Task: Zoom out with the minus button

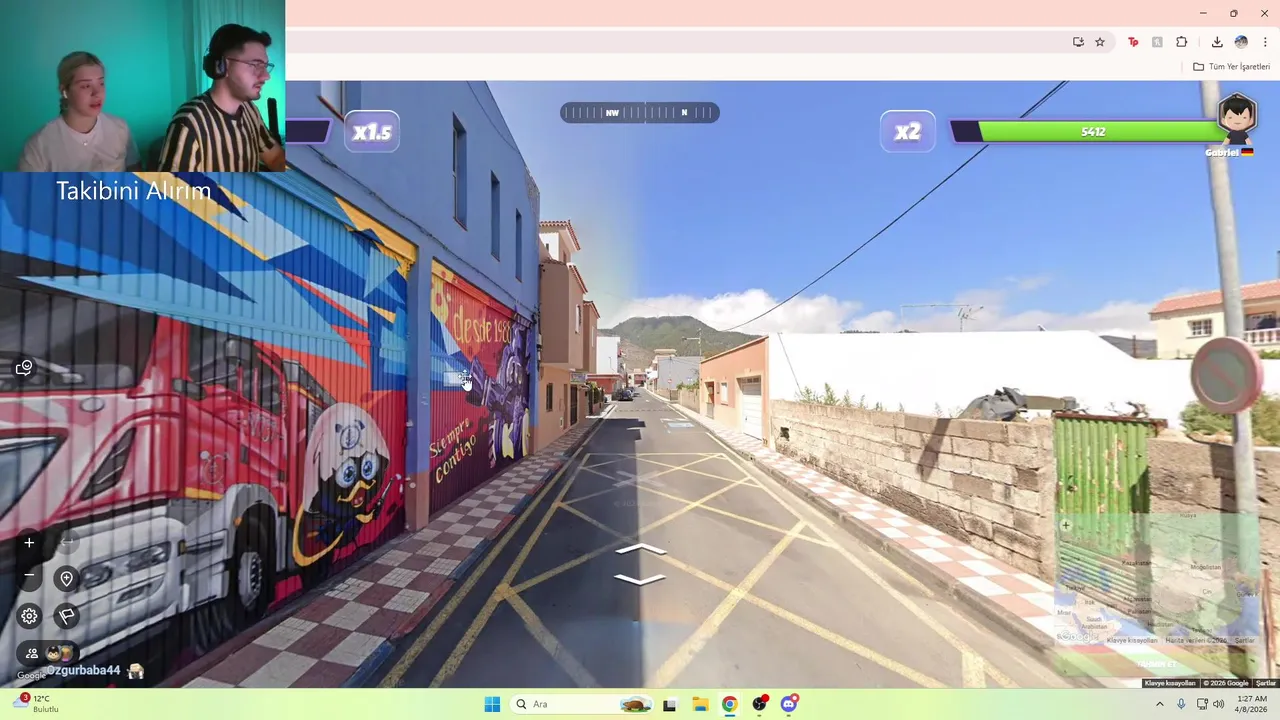Action: pos(29,575)
